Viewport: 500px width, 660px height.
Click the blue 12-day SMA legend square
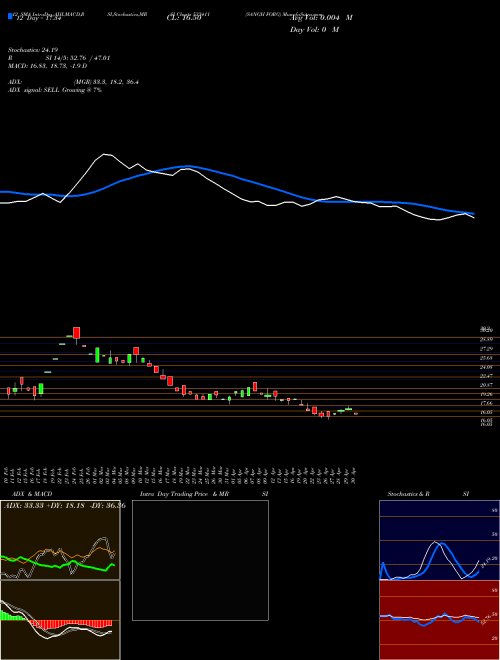(10, 16)
